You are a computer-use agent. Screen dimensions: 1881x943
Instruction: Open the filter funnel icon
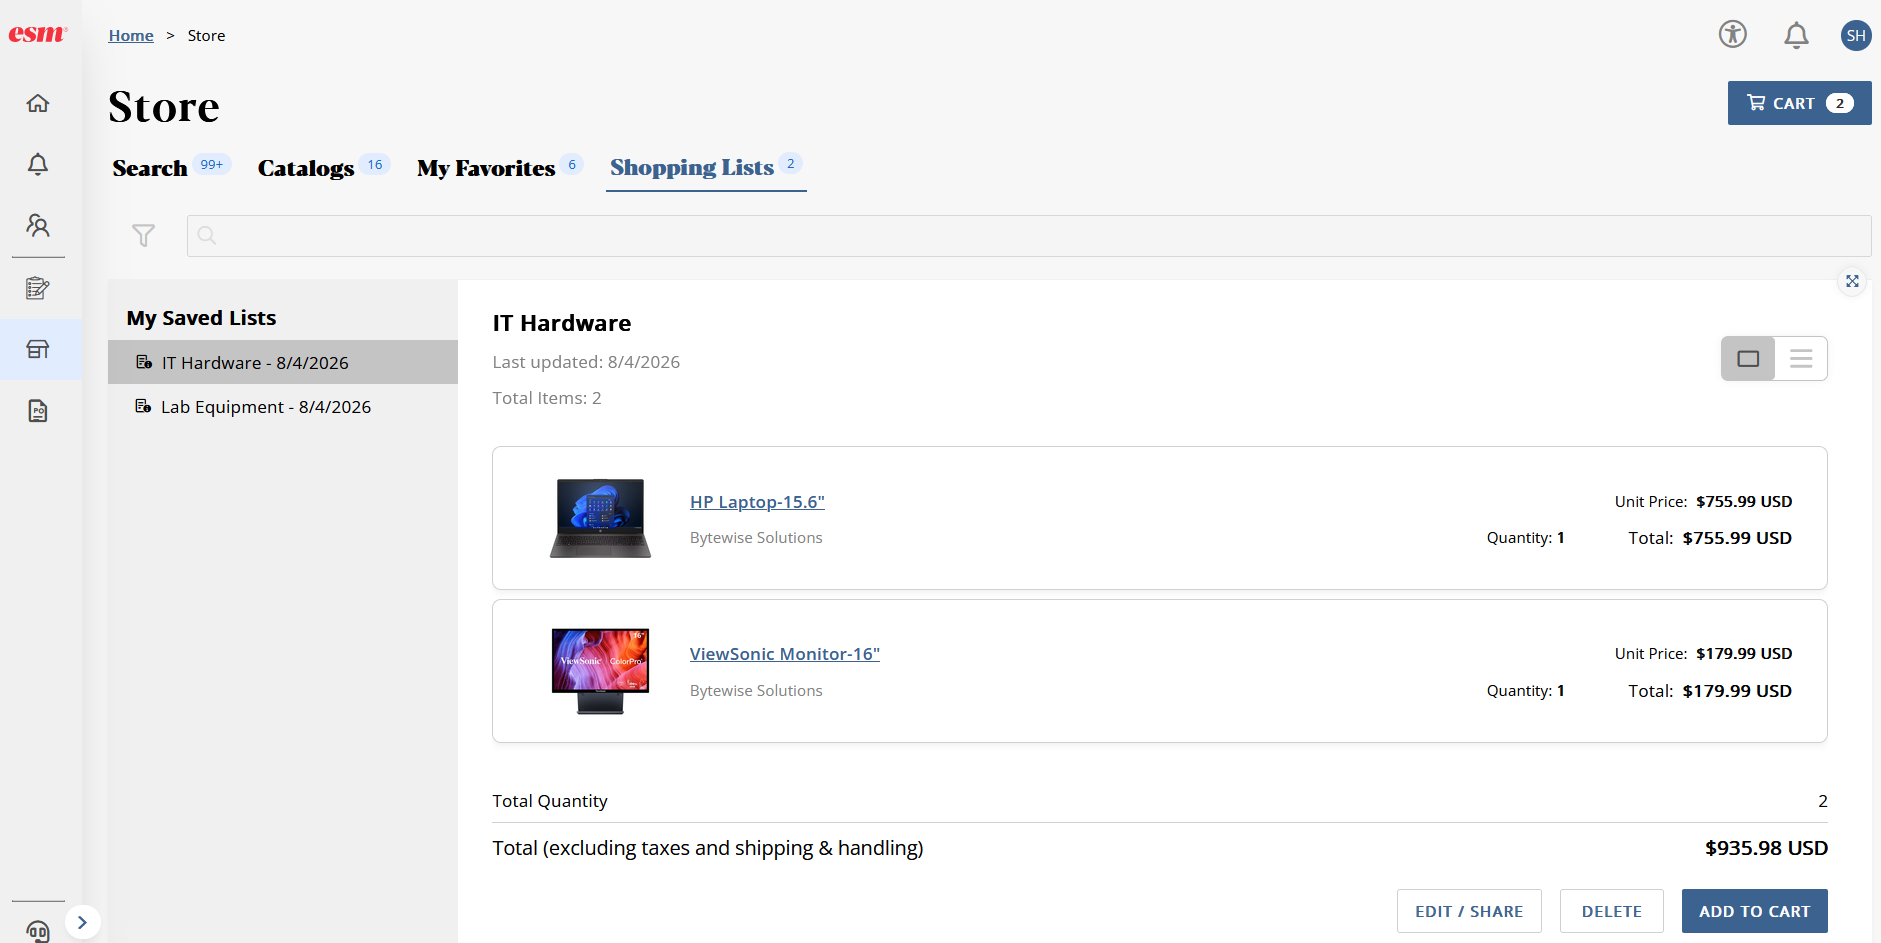(x=143, y=235)
